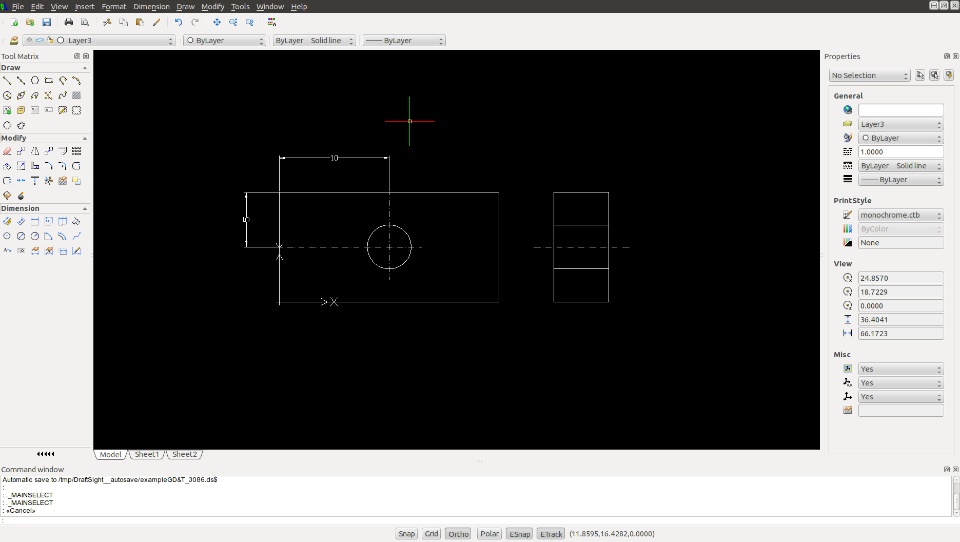Toggle Ortho mode in status bar
This screenshot has width=960, height=542.
(458, 533)
